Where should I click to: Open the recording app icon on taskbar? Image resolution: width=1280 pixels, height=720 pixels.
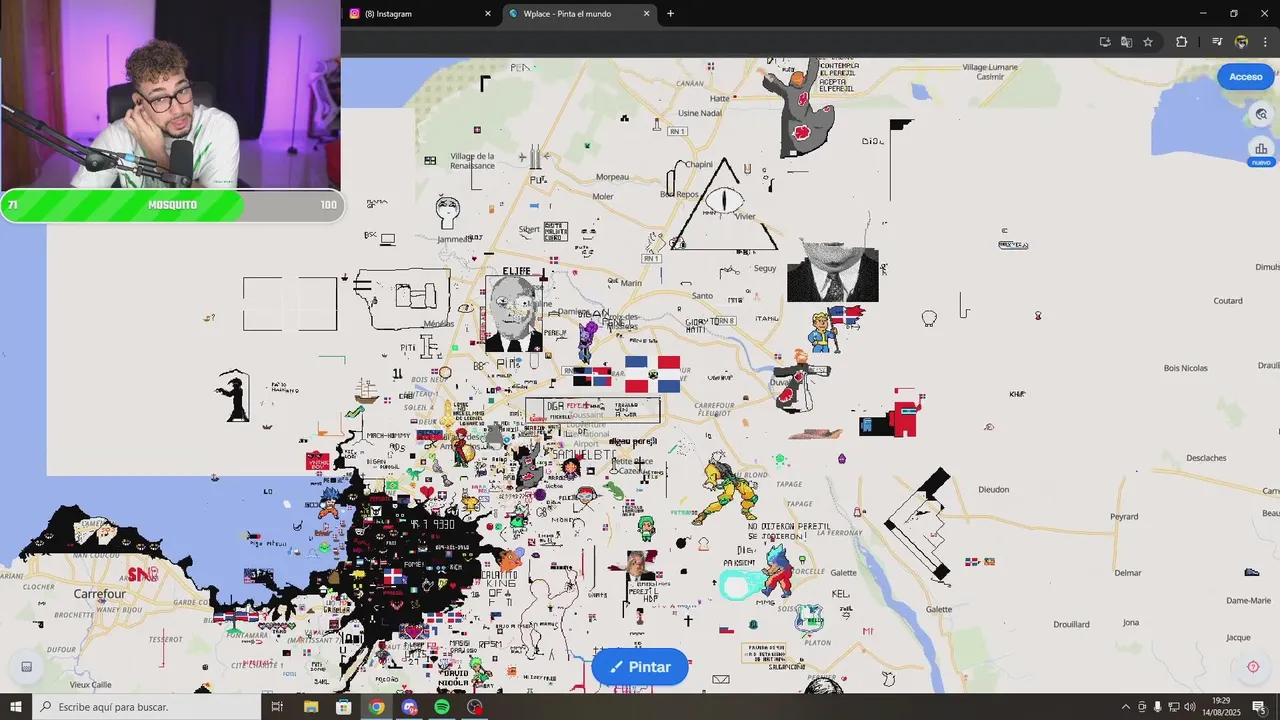[474, 707]
